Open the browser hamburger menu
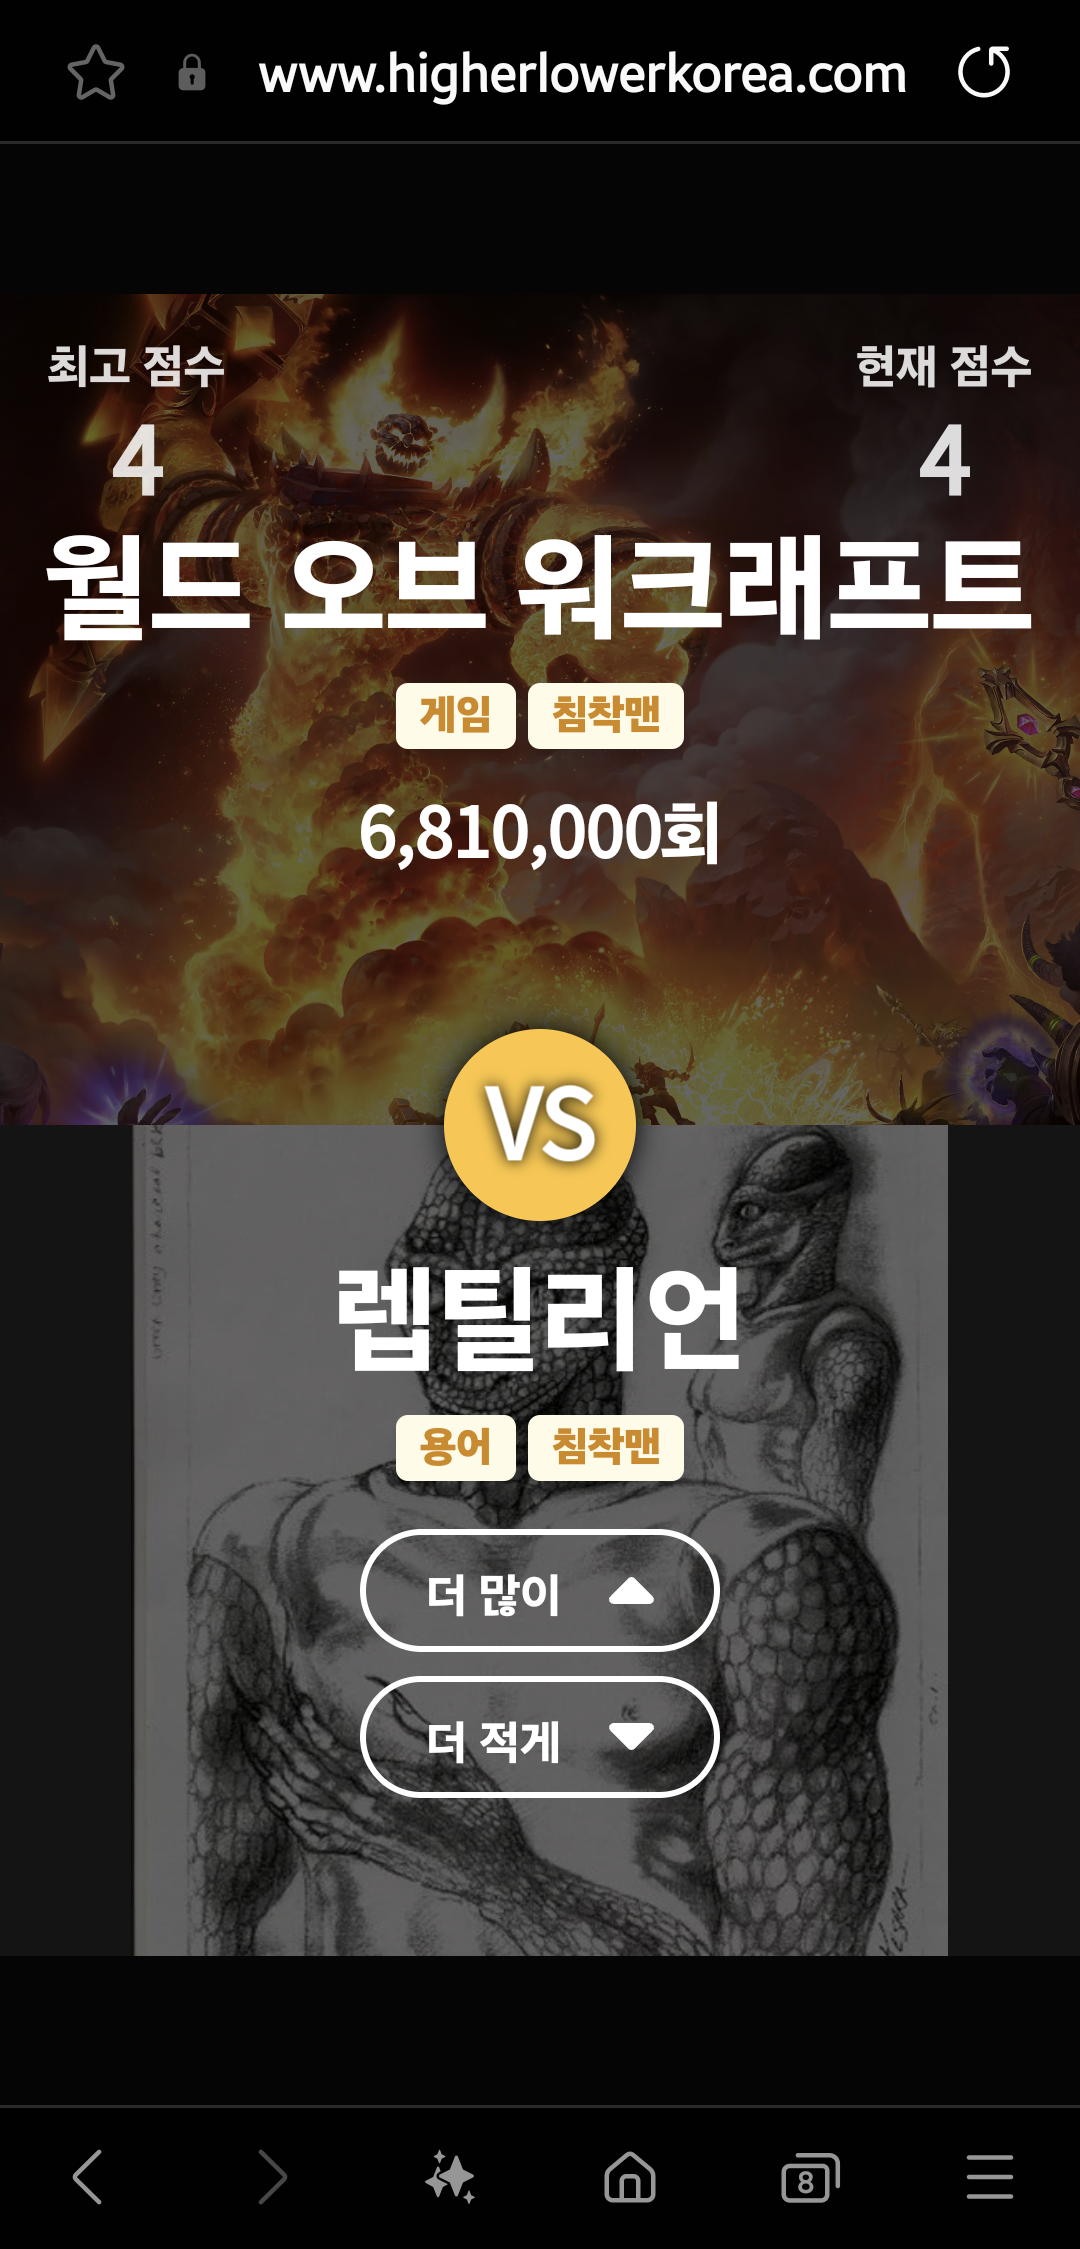Image resolution: width=1080 pixels, height=2249 pixels. (x=990, y=2177)
